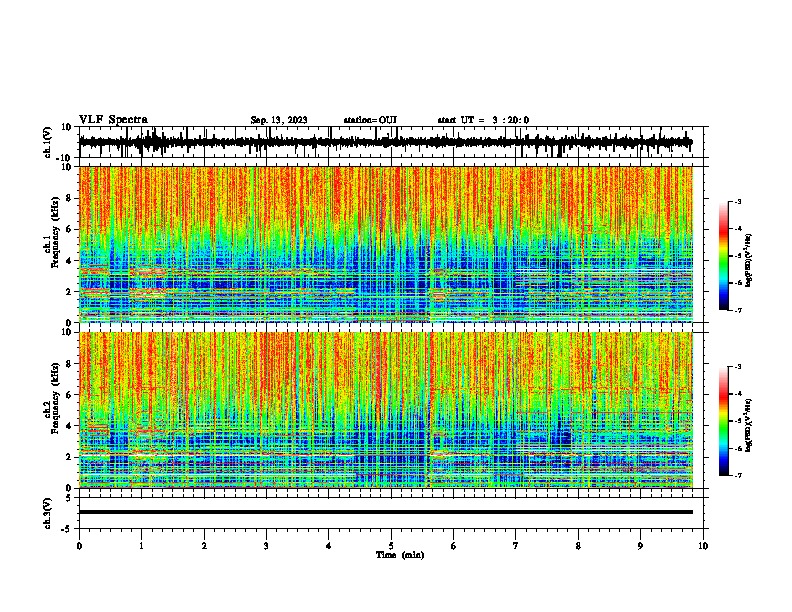Click inside the ch.2 spectrogram panel

coord(385,410)
